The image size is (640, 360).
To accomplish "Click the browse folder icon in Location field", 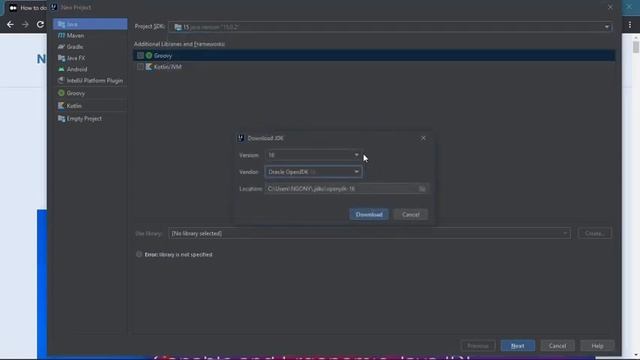I will pyautogui.click(x=422, y=189).
